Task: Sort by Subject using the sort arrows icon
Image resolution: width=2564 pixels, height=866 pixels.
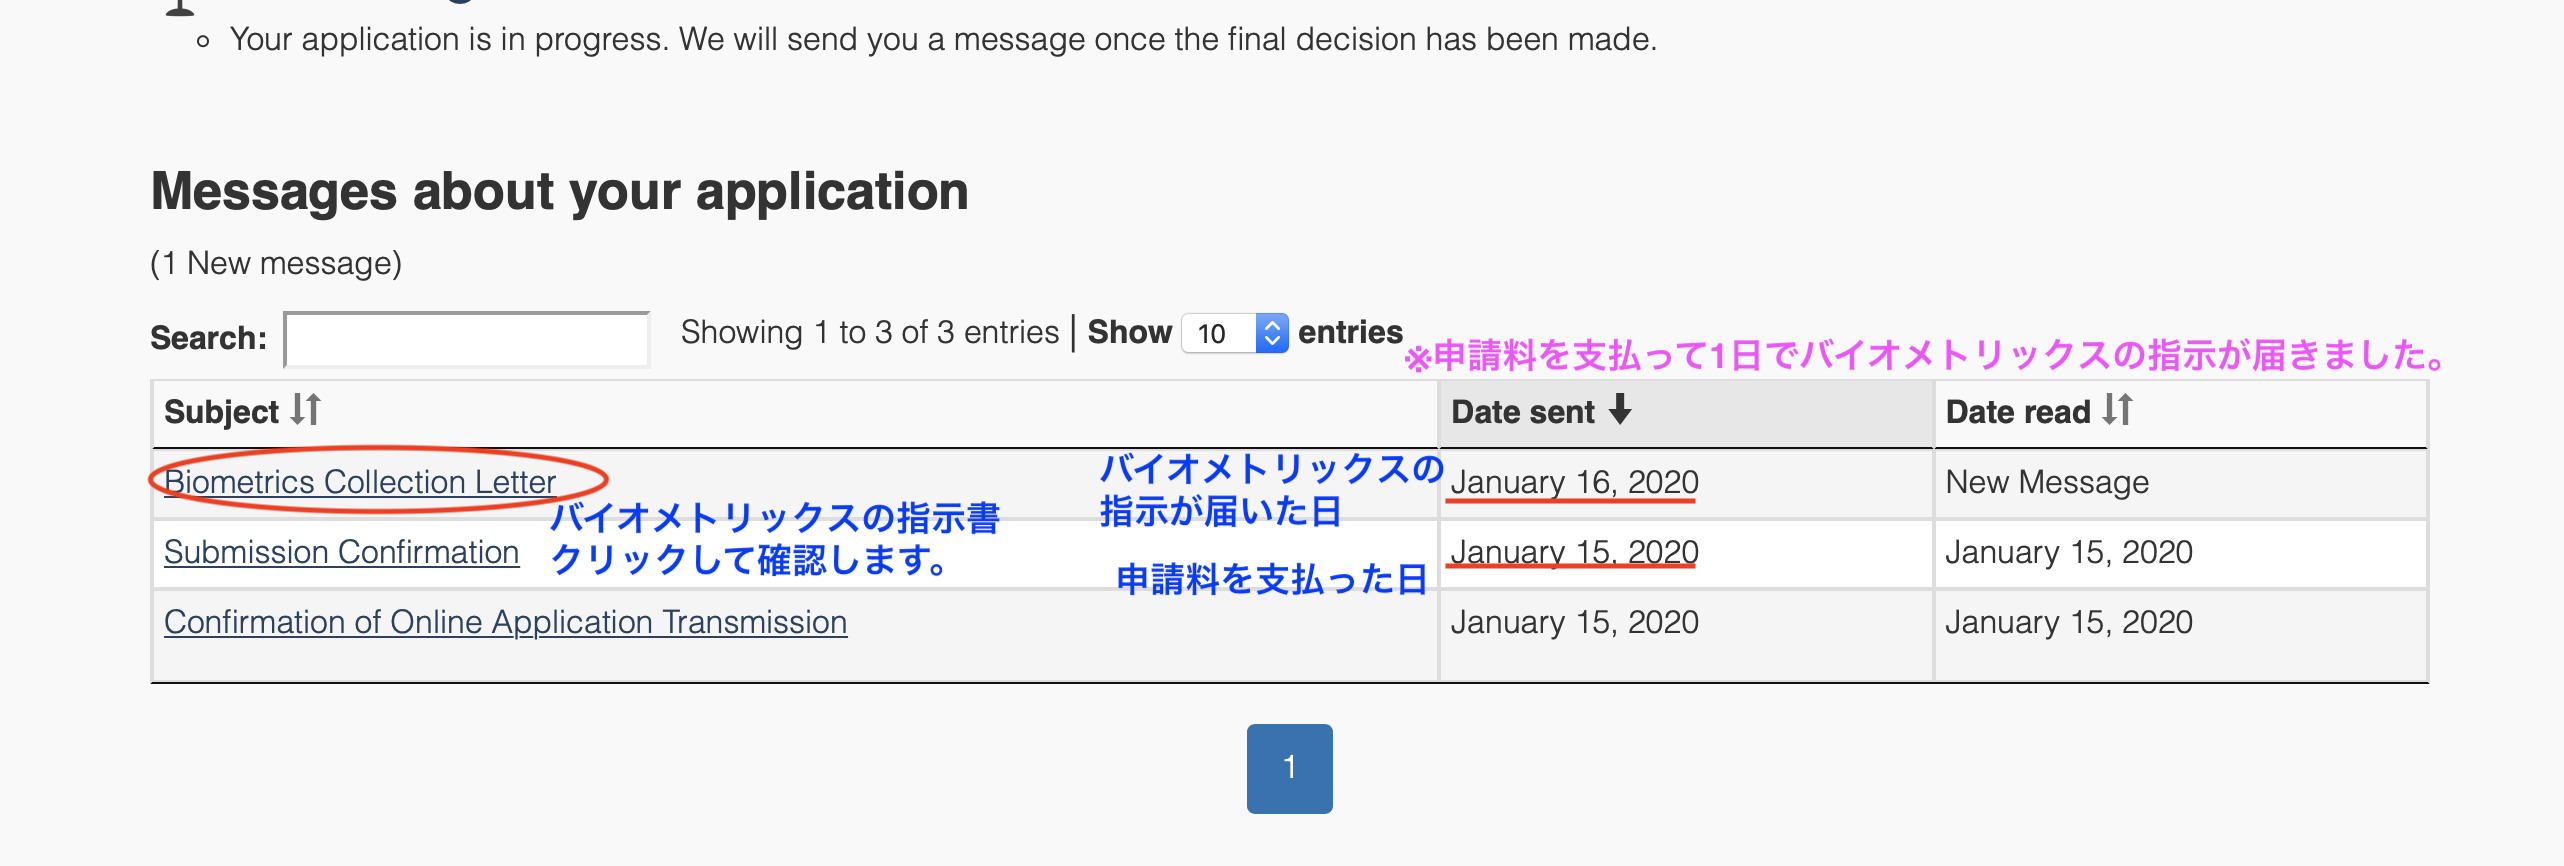Action: click(305, 410)
